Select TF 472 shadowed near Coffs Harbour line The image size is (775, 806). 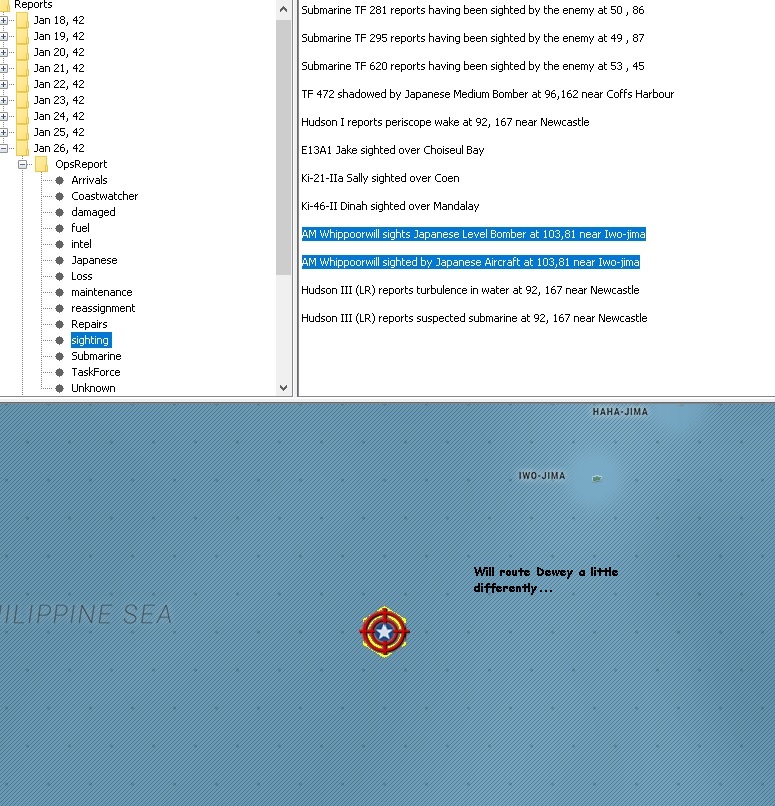pos(487,94)
